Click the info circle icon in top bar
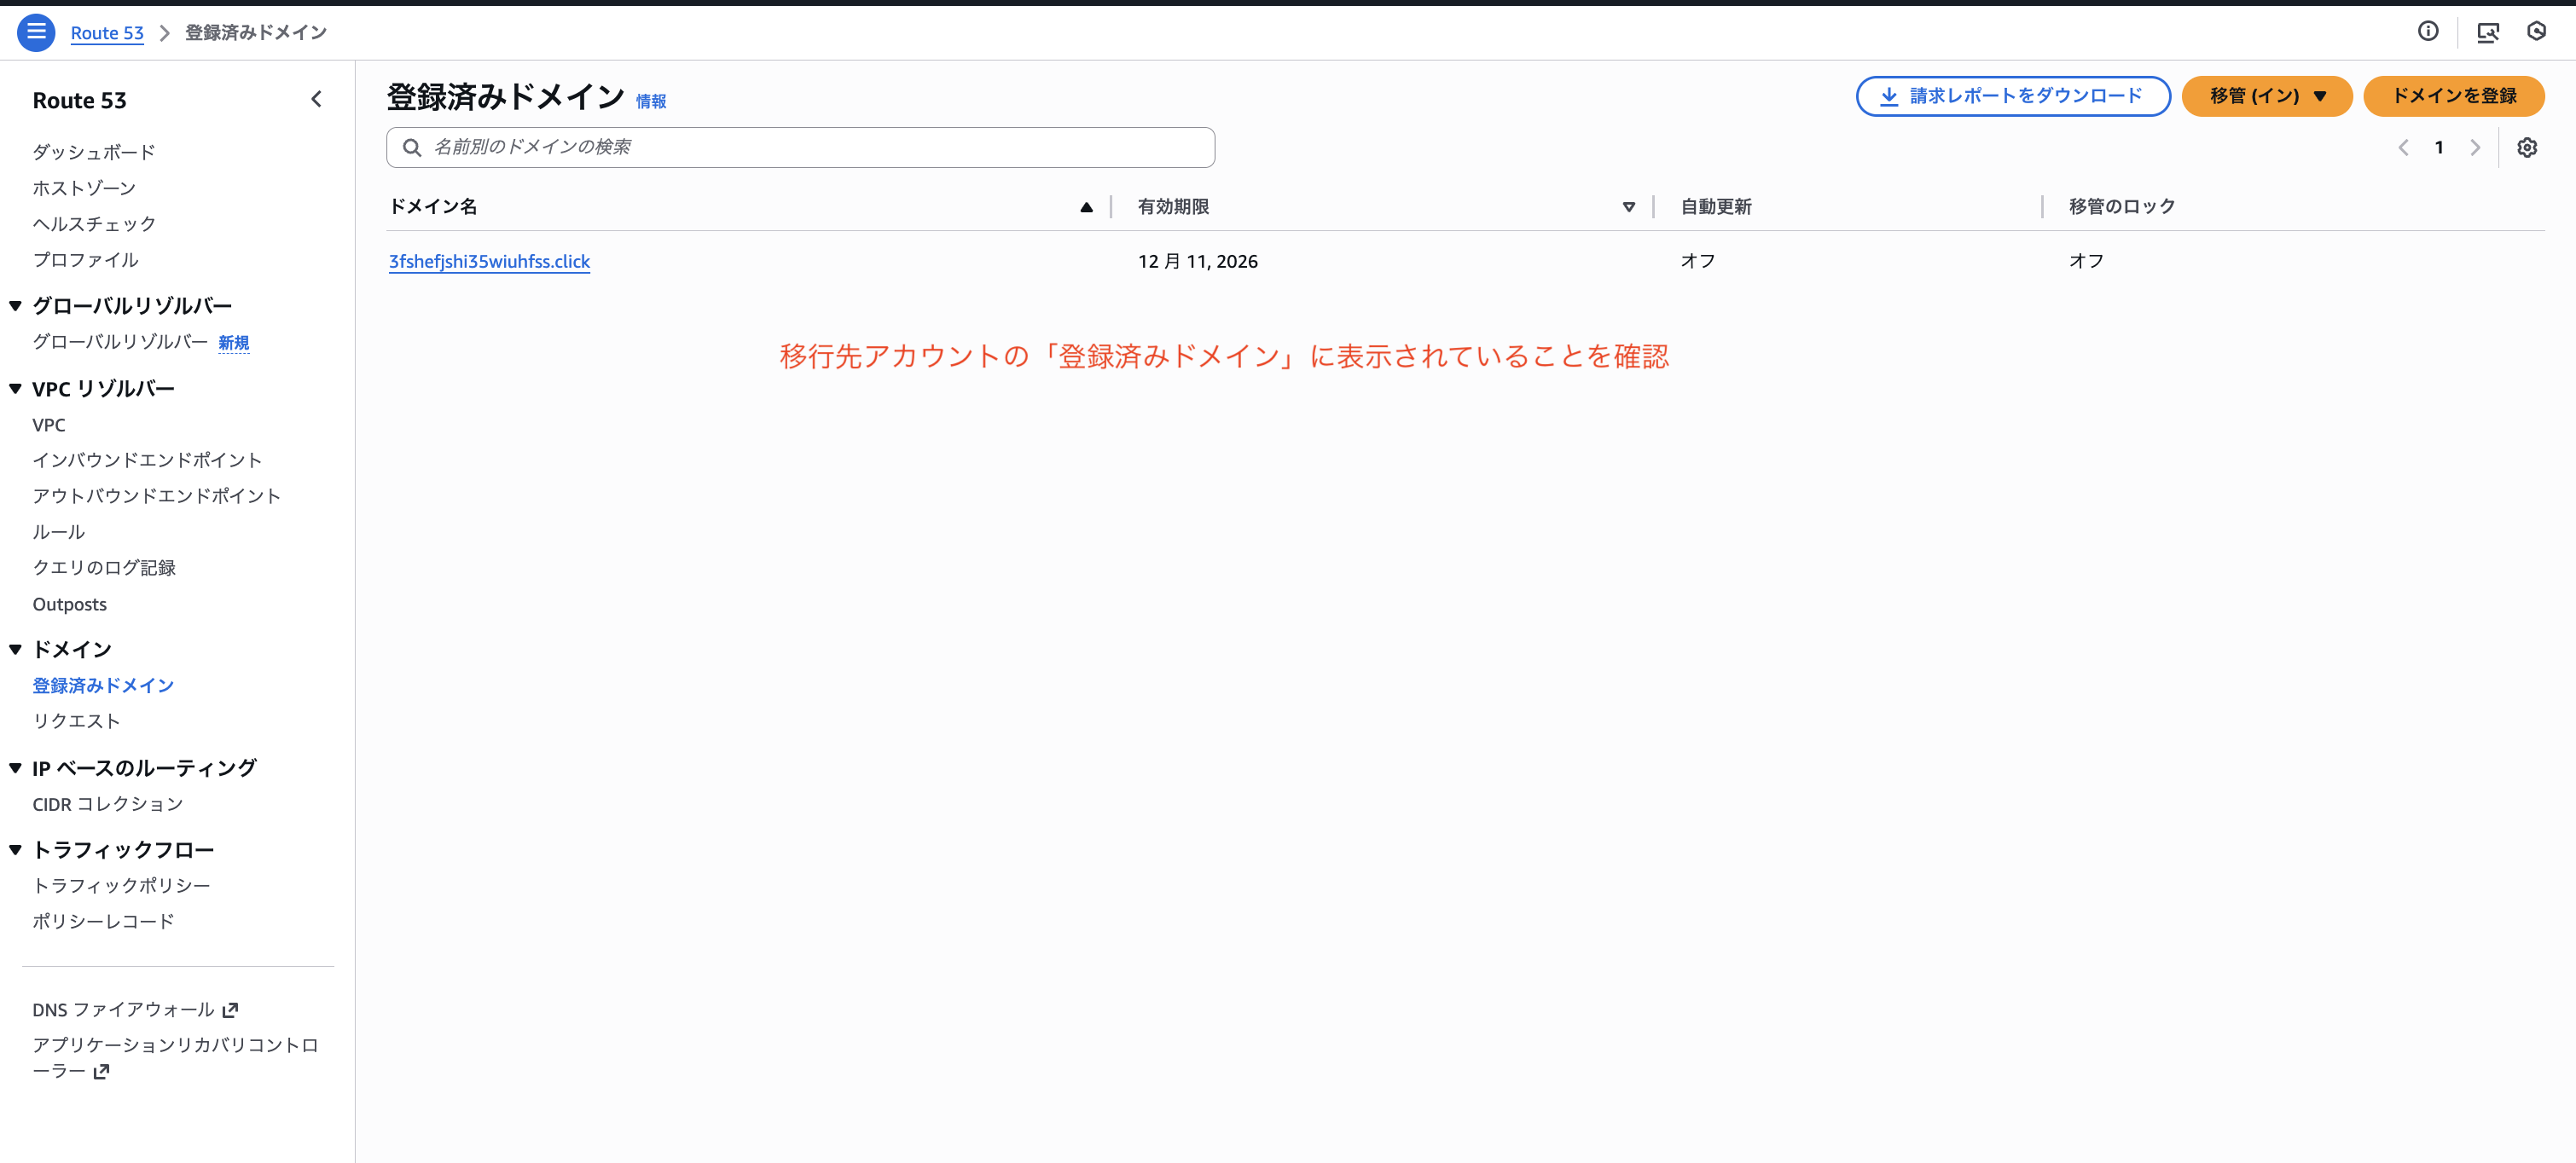2576x1163 pixels. click(2428, 31)
